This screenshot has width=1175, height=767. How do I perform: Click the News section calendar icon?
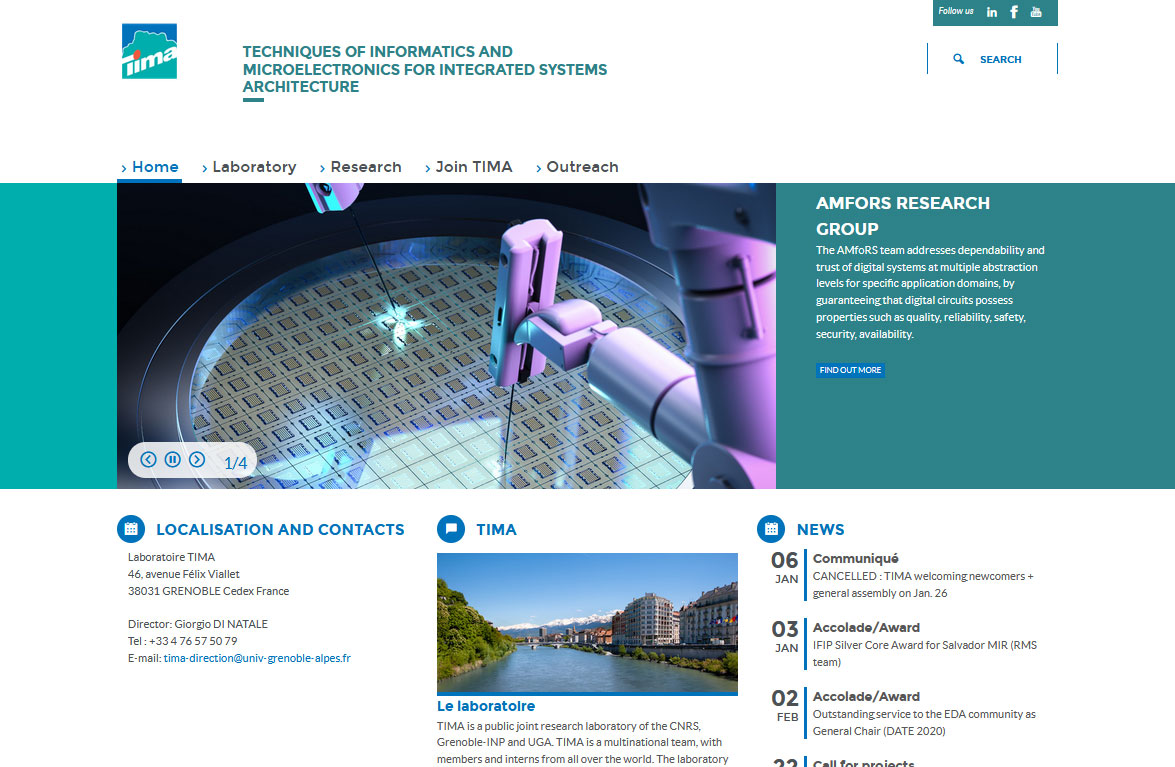coord(771,529)
